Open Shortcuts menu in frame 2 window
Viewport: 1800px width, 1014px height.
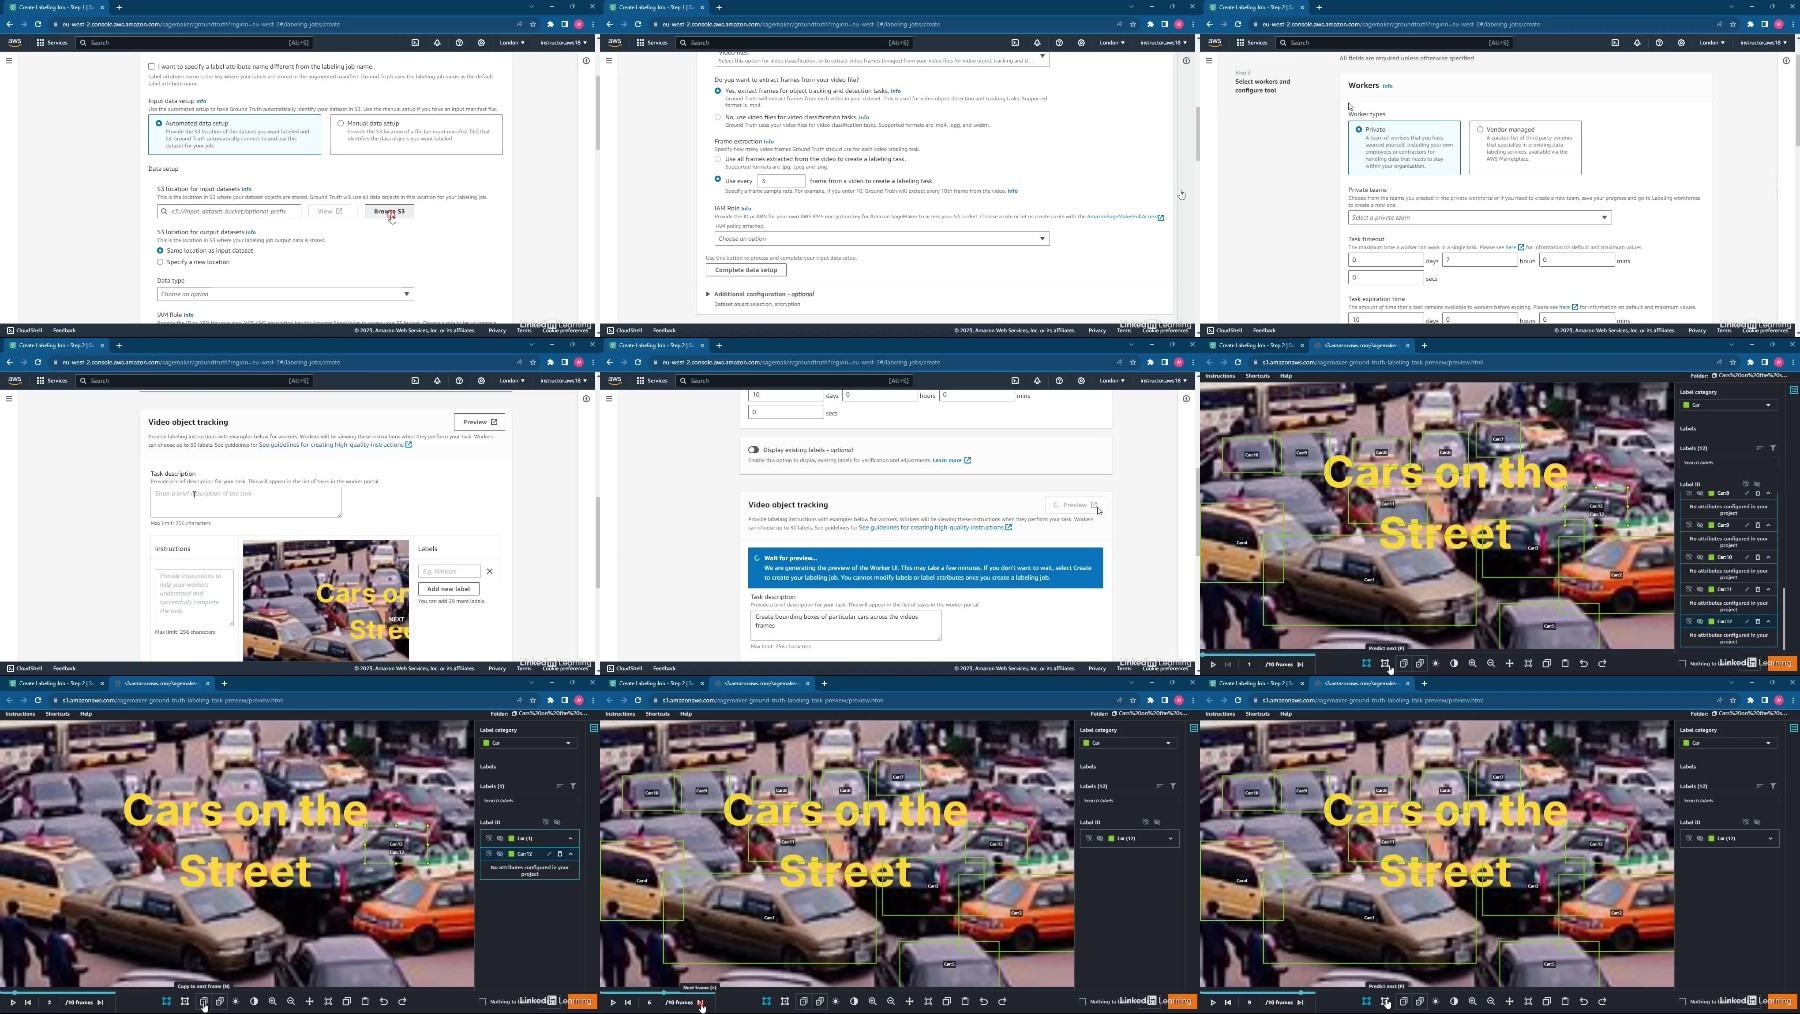click(57, 714)
